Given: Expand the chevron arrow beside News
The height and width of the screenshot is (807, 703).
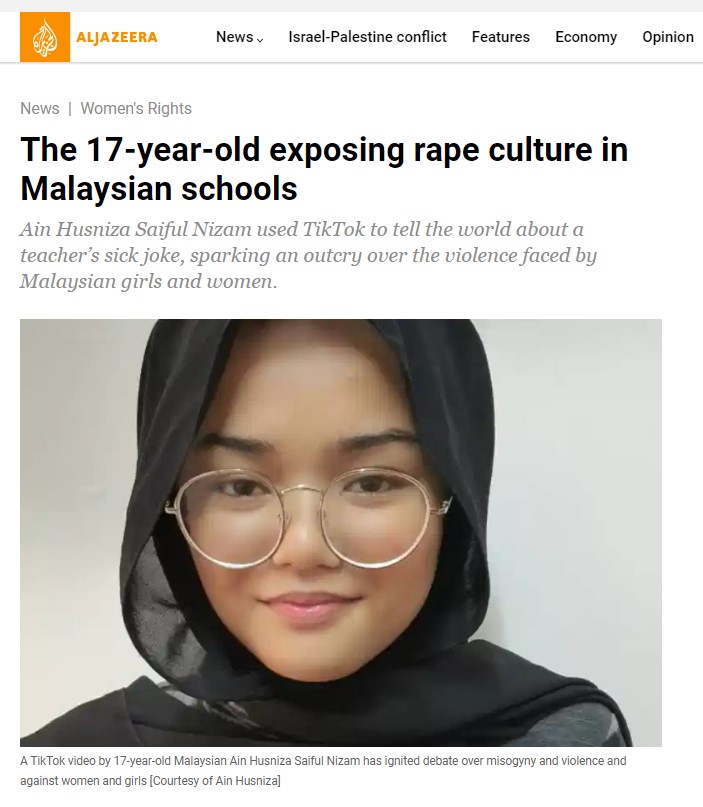Looking at the screenshot, I should tap(260, 40).
